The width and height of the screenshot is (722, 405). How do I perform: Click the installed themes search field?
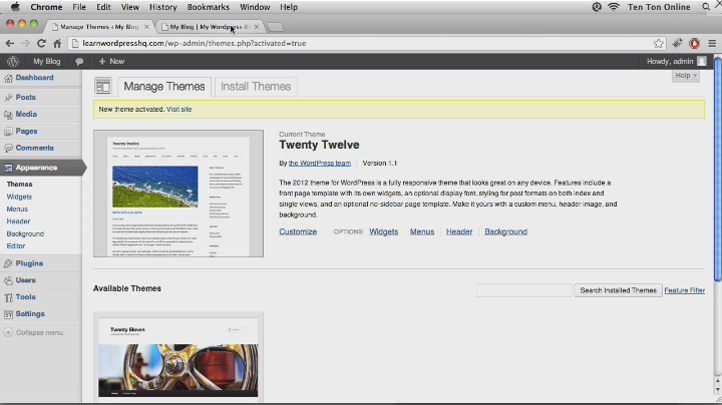[524, 290]
